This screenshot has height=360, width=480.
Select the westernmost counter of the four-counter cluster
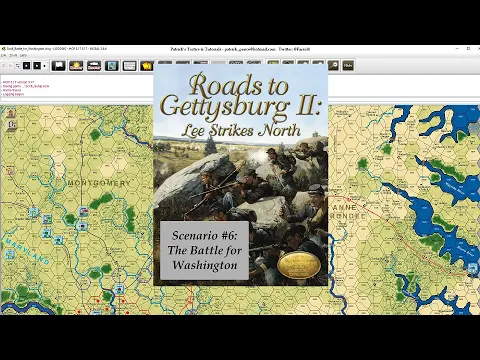point(33,212)
